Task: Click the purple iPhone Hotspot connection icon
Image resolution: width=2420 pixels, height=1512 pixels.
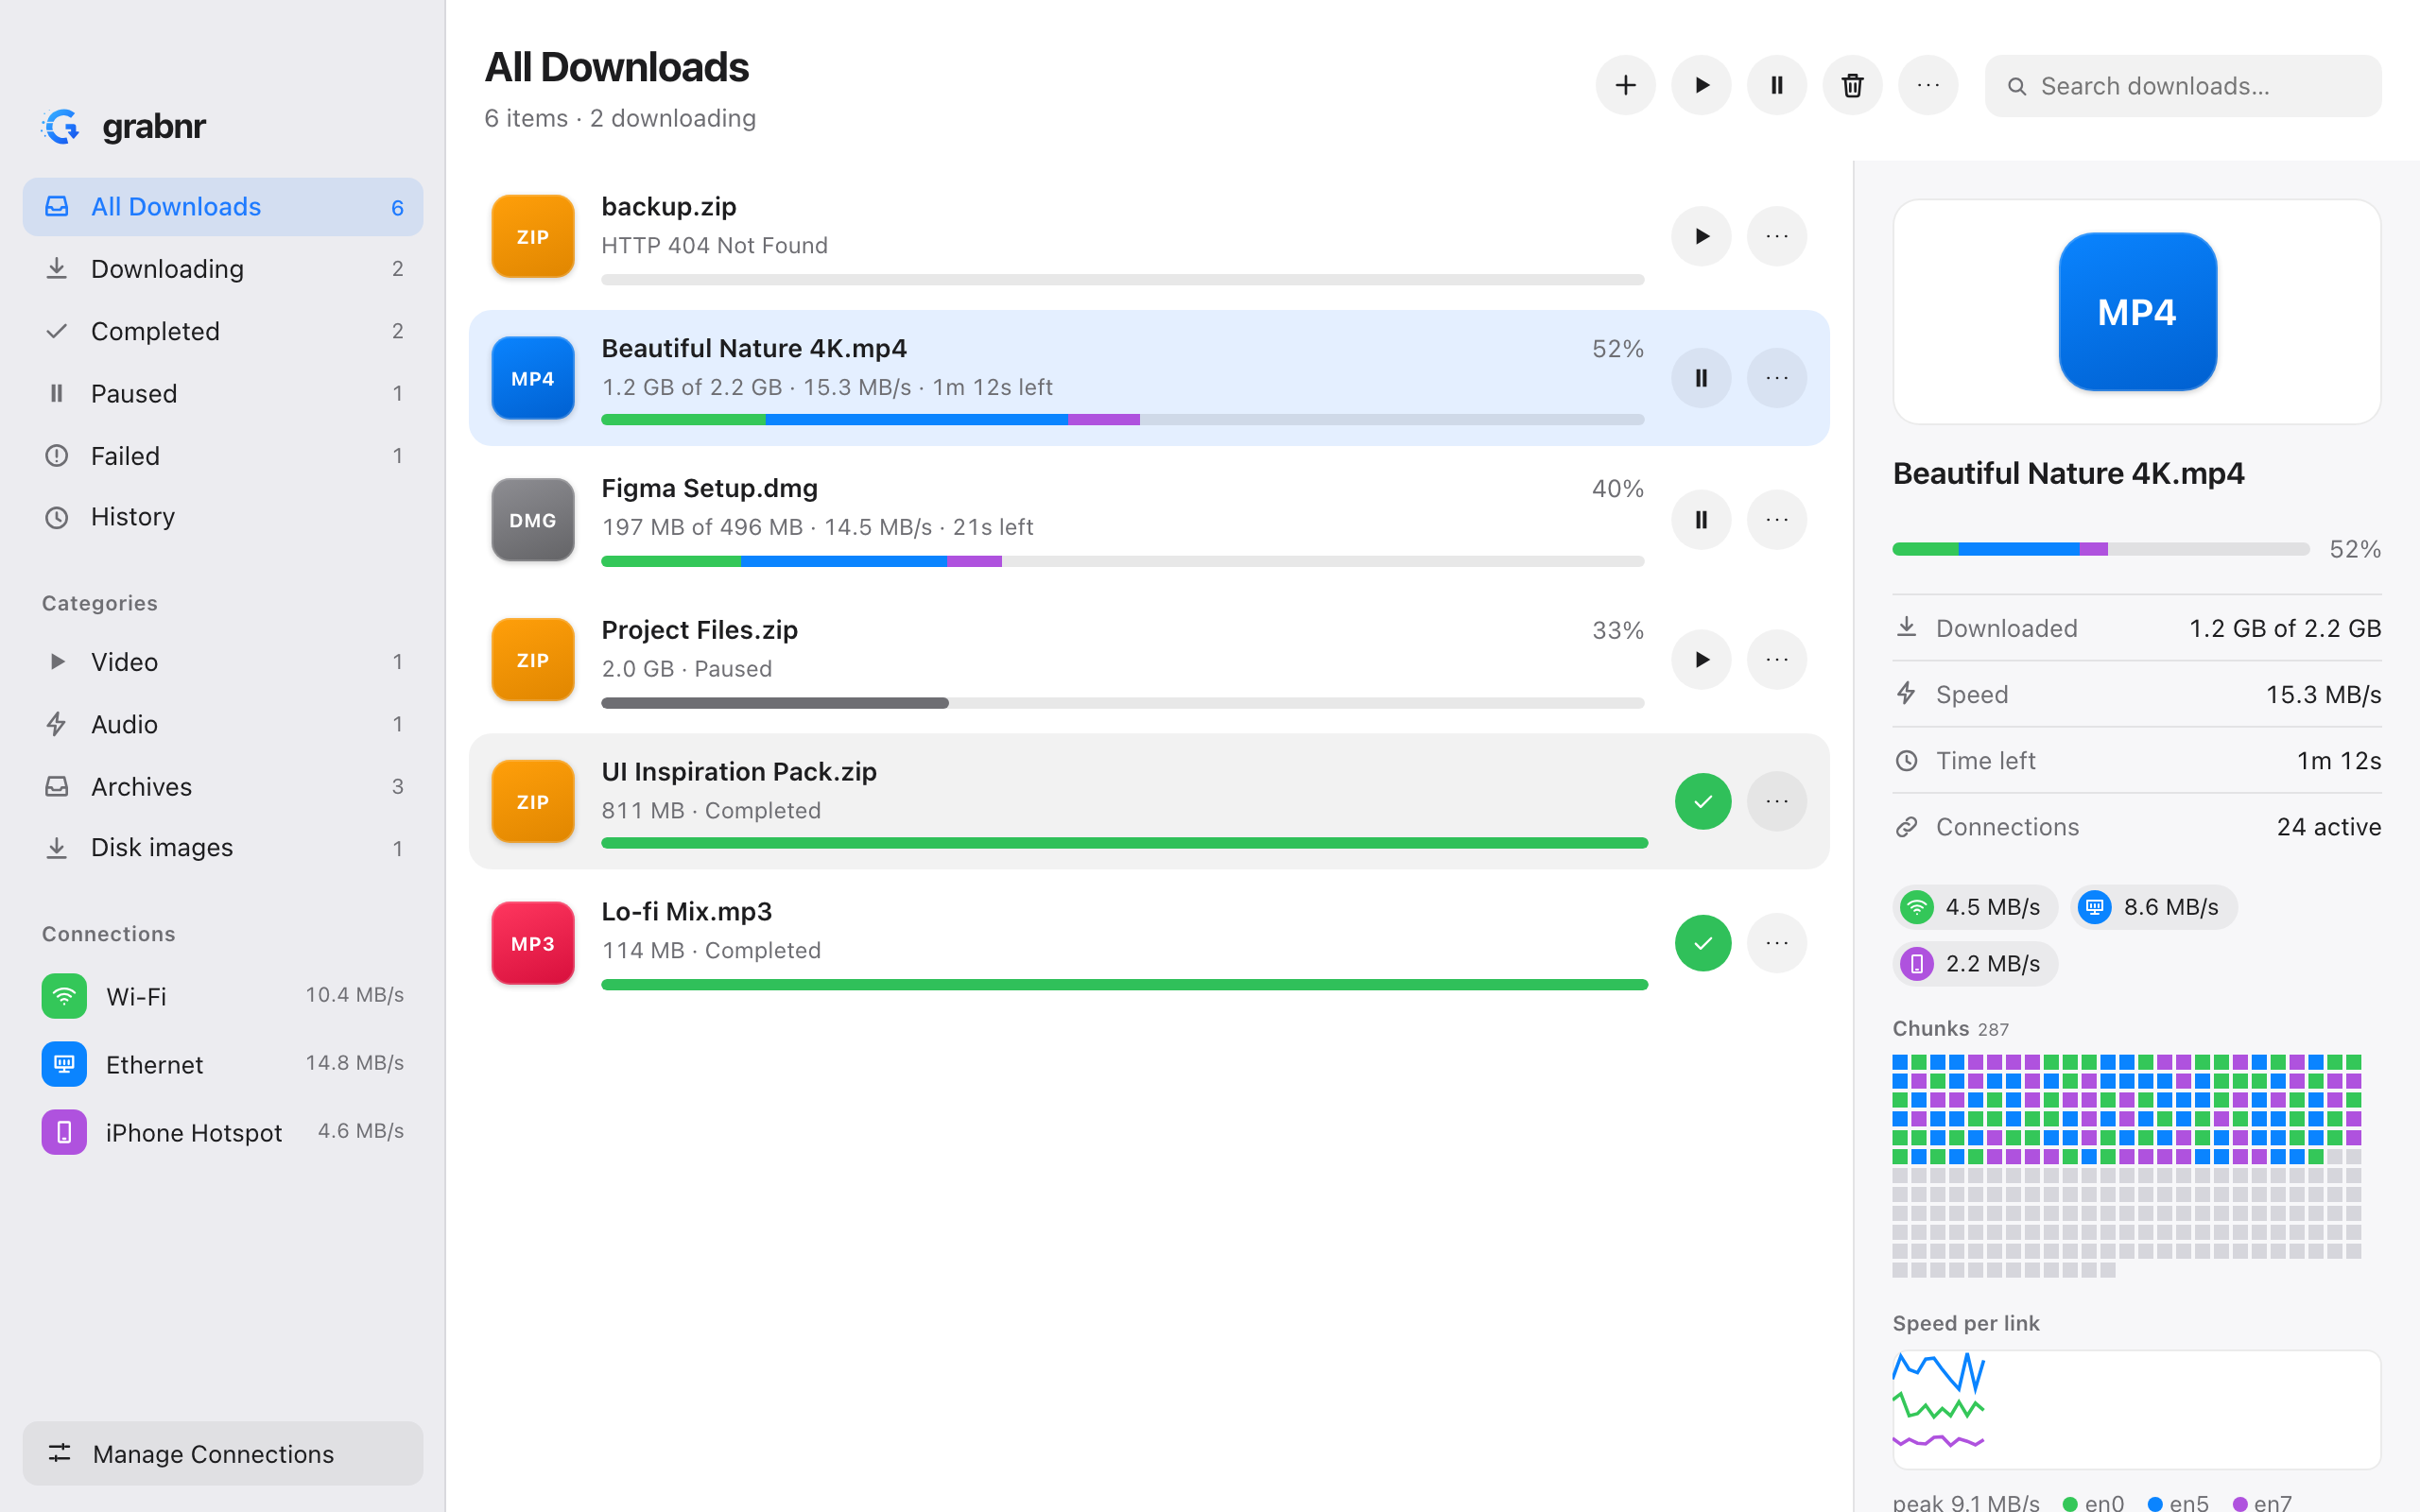Action: coord(64,1132)
